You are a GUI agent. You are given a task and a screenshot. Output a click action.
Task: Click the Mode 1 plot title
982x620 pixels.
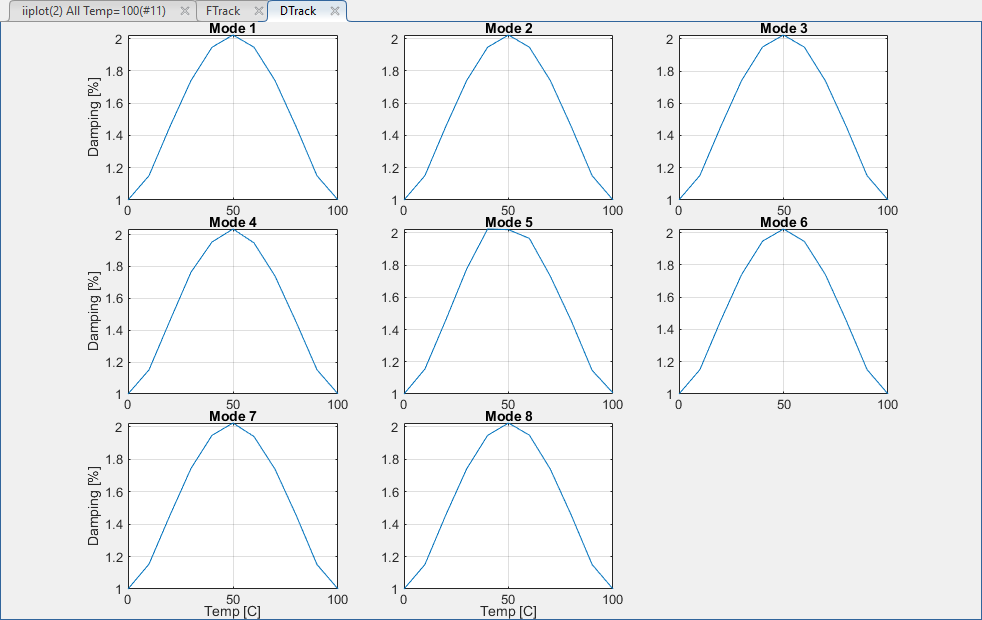[232, 28]
